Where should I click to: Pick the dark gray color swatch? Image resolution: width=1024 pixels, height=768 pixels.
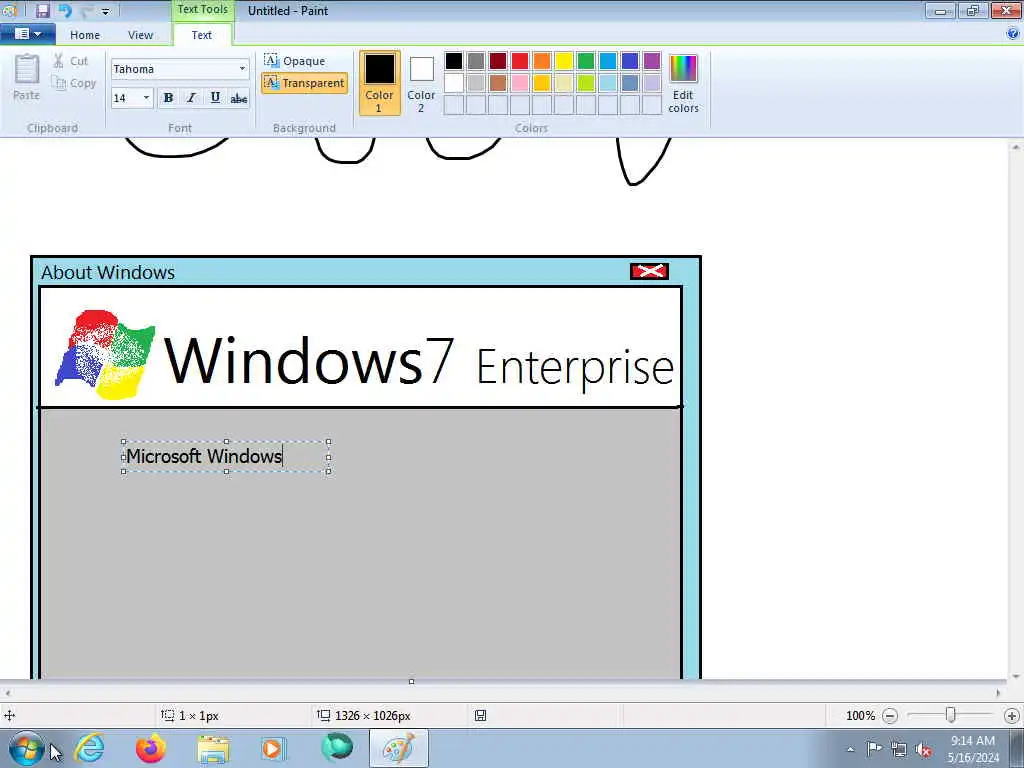click(x=476, y=61)
